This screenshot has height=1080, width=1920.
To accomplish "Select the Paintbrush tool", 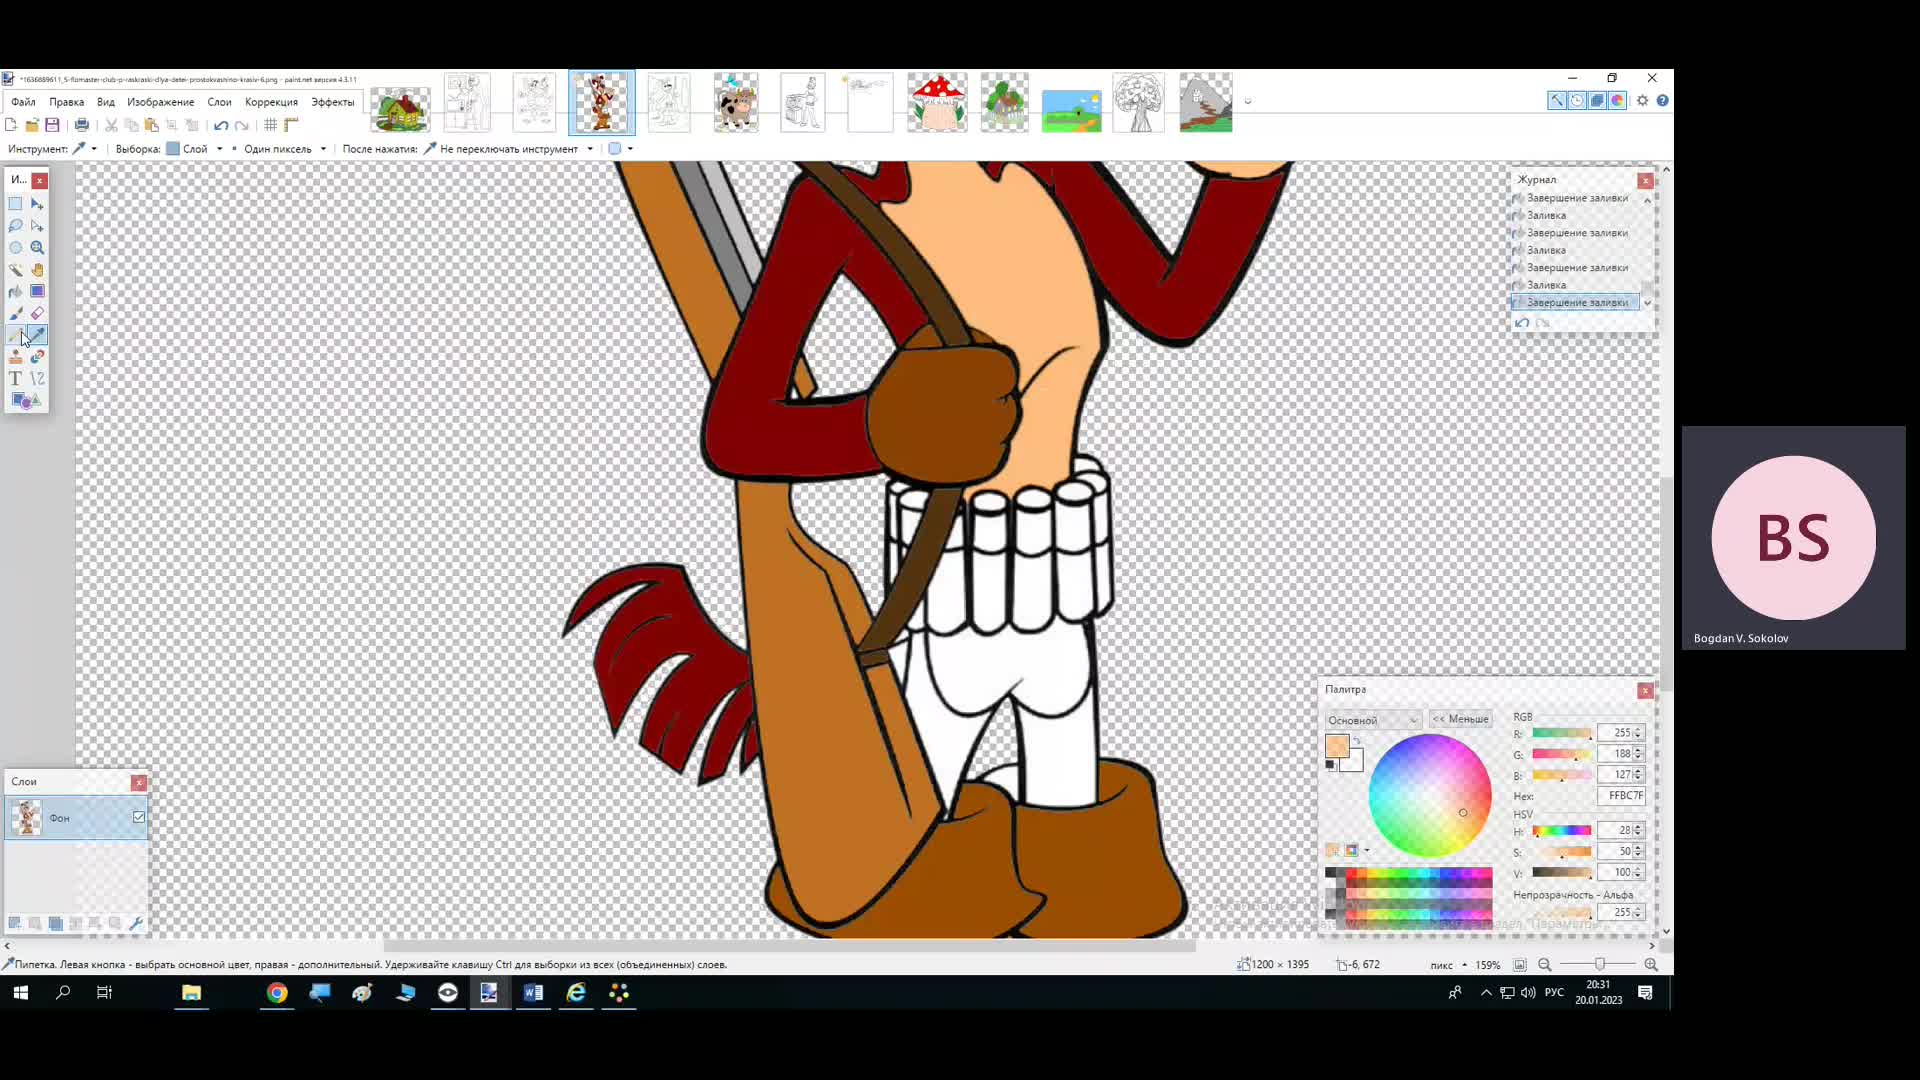I will (x=15, y=313).
